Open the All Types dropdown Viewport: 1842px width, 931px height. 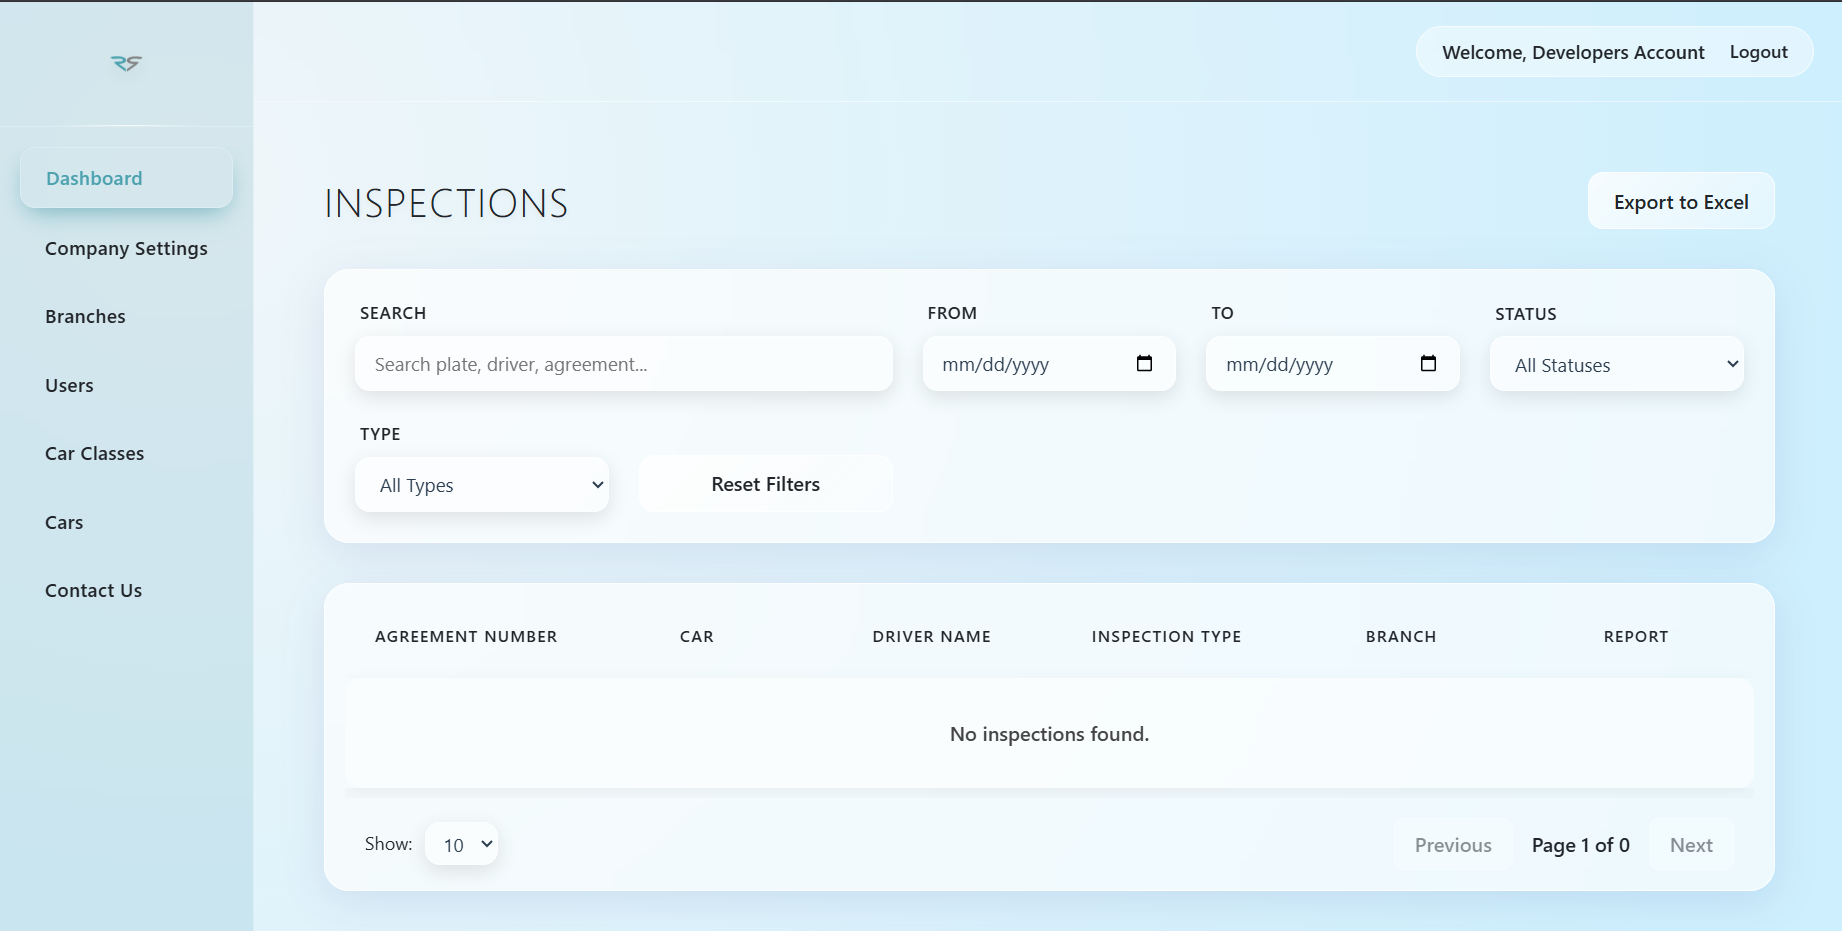click(482, 484)
